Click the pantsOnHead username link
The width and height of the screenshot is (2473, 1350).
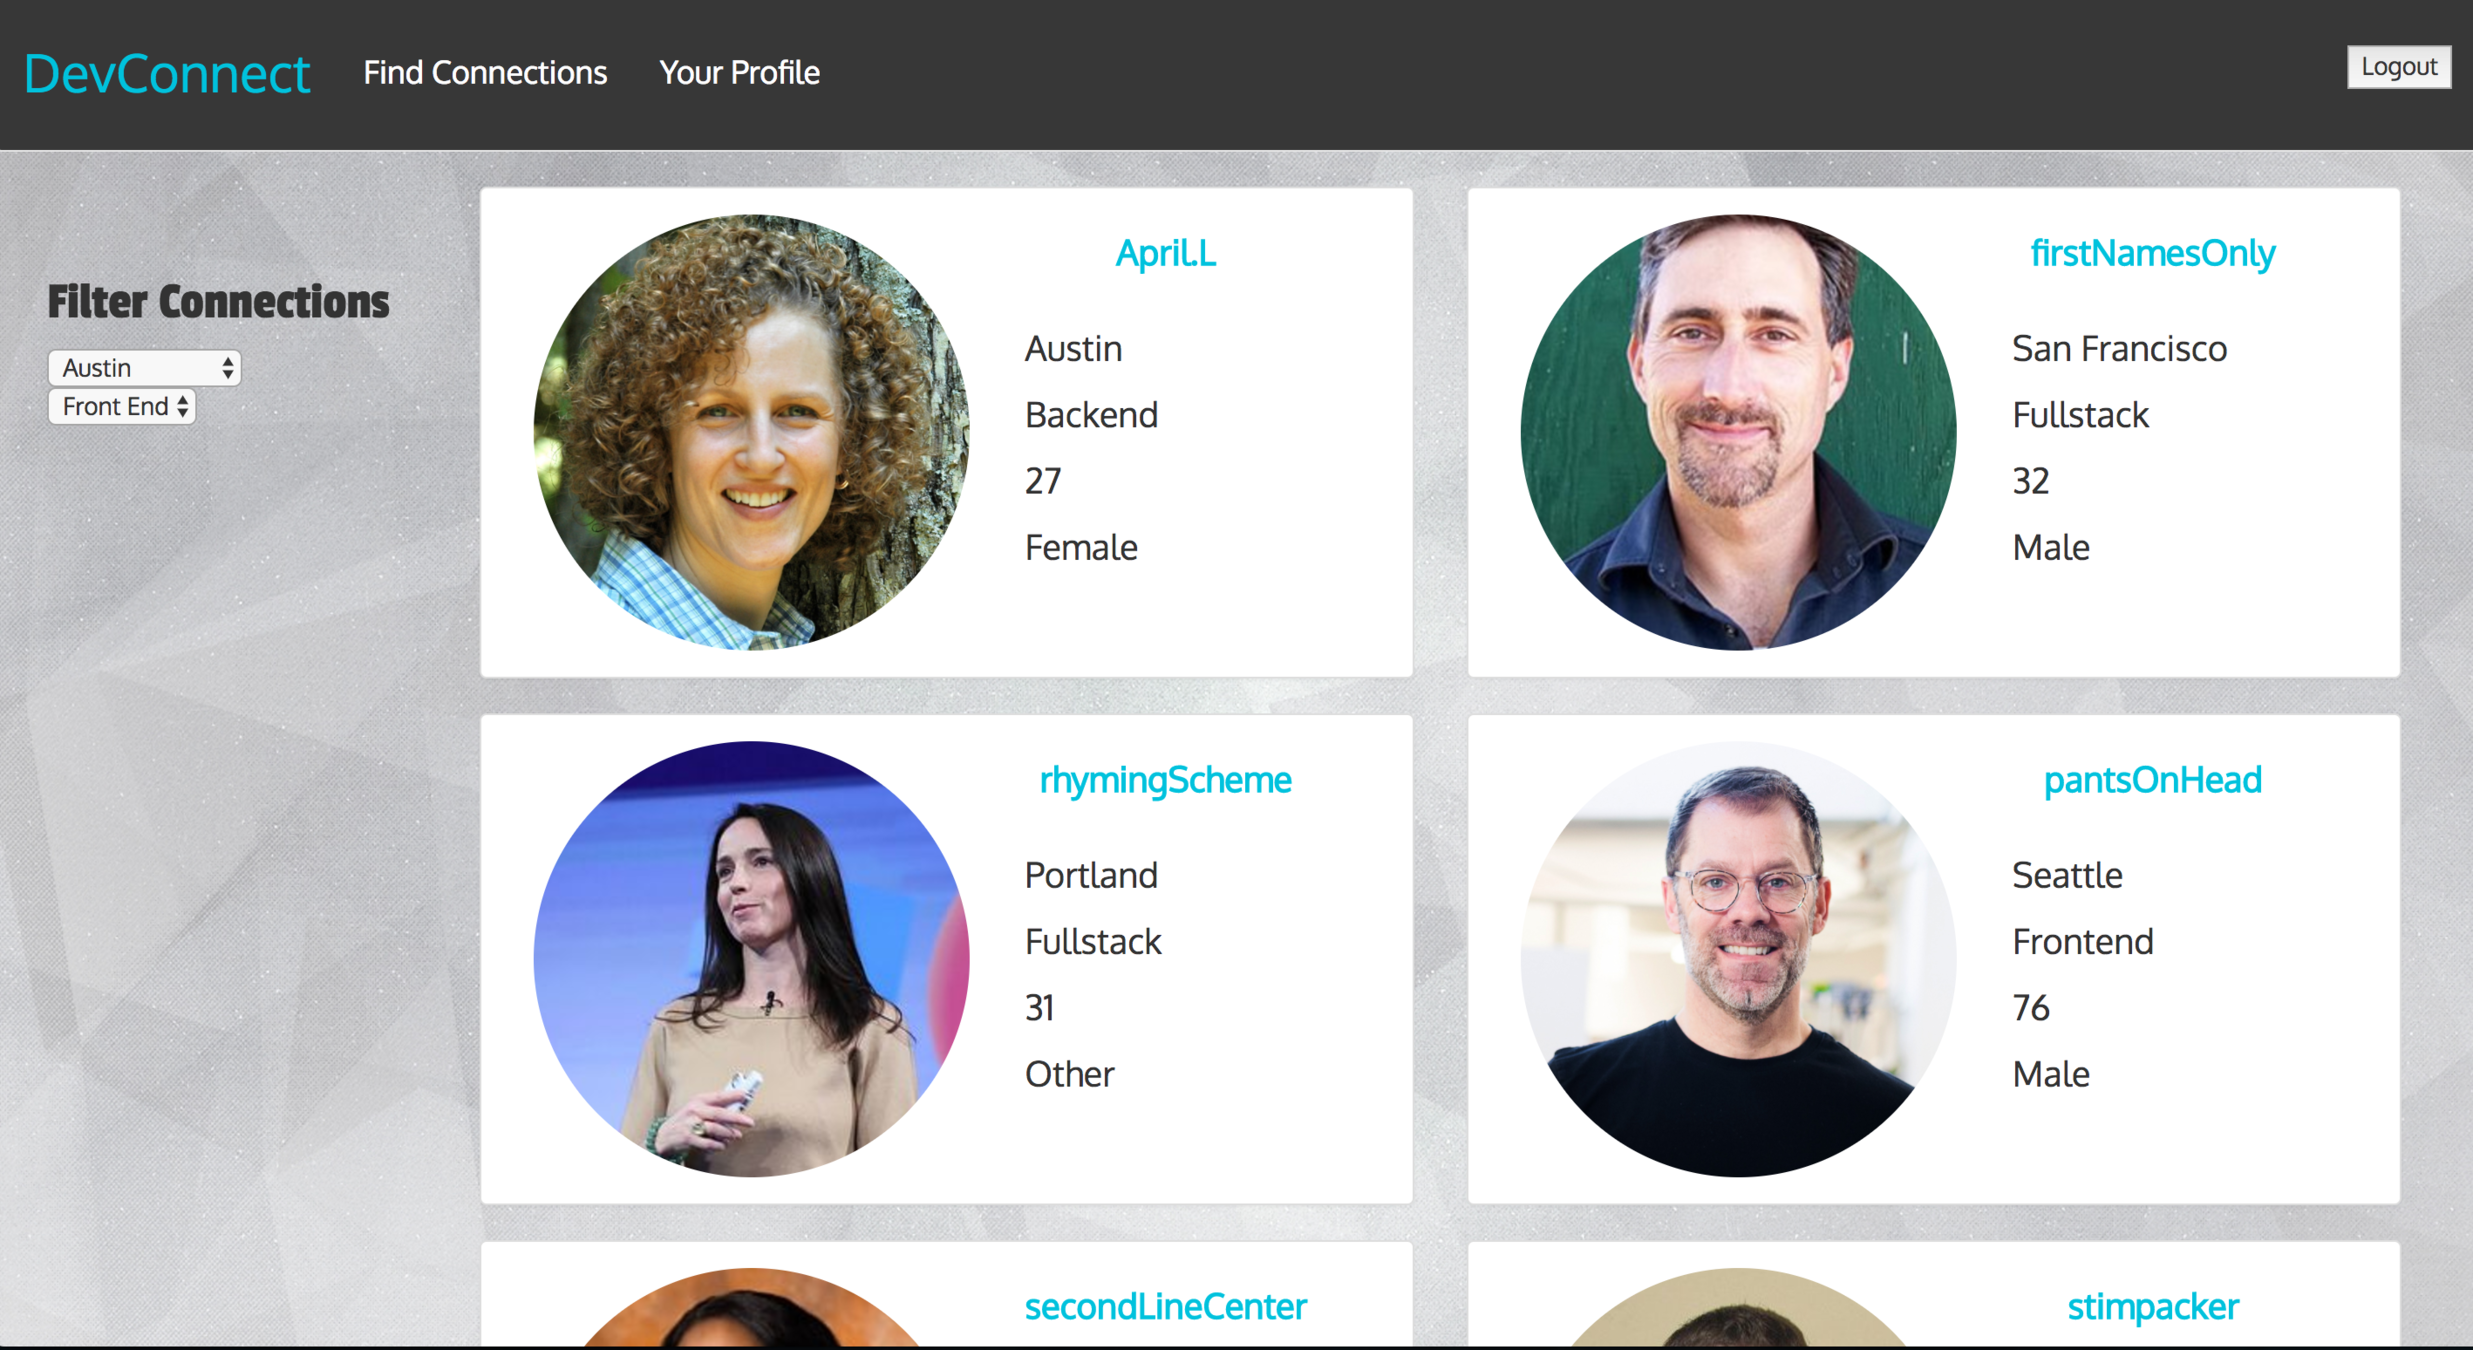point(2152,780)
